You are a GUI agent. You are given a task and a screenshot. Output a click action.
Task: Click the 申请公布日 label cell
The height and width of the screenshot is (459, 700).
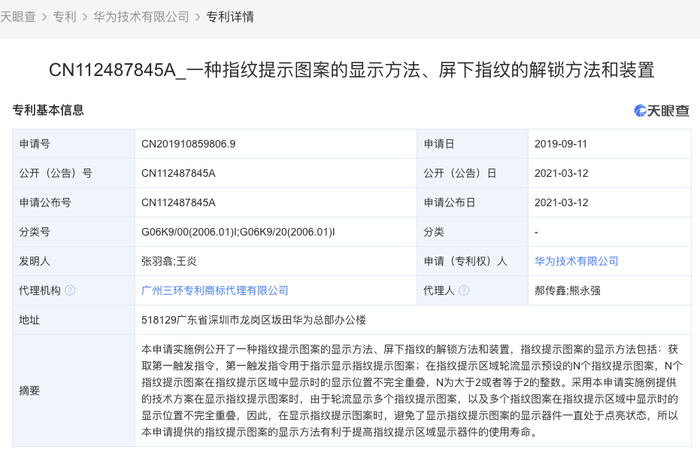pyautogui.click(x=472, y=203)
